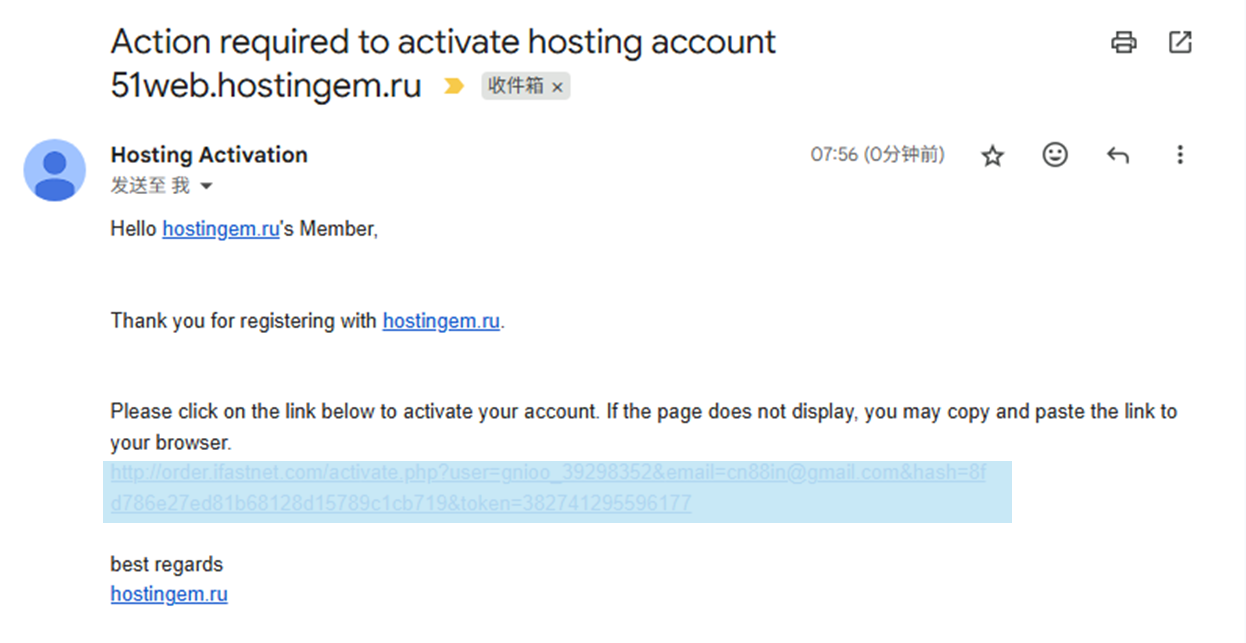Expand recipient details dropdown arrow
The image size is (1246, 643).
[x=207, y=186]
